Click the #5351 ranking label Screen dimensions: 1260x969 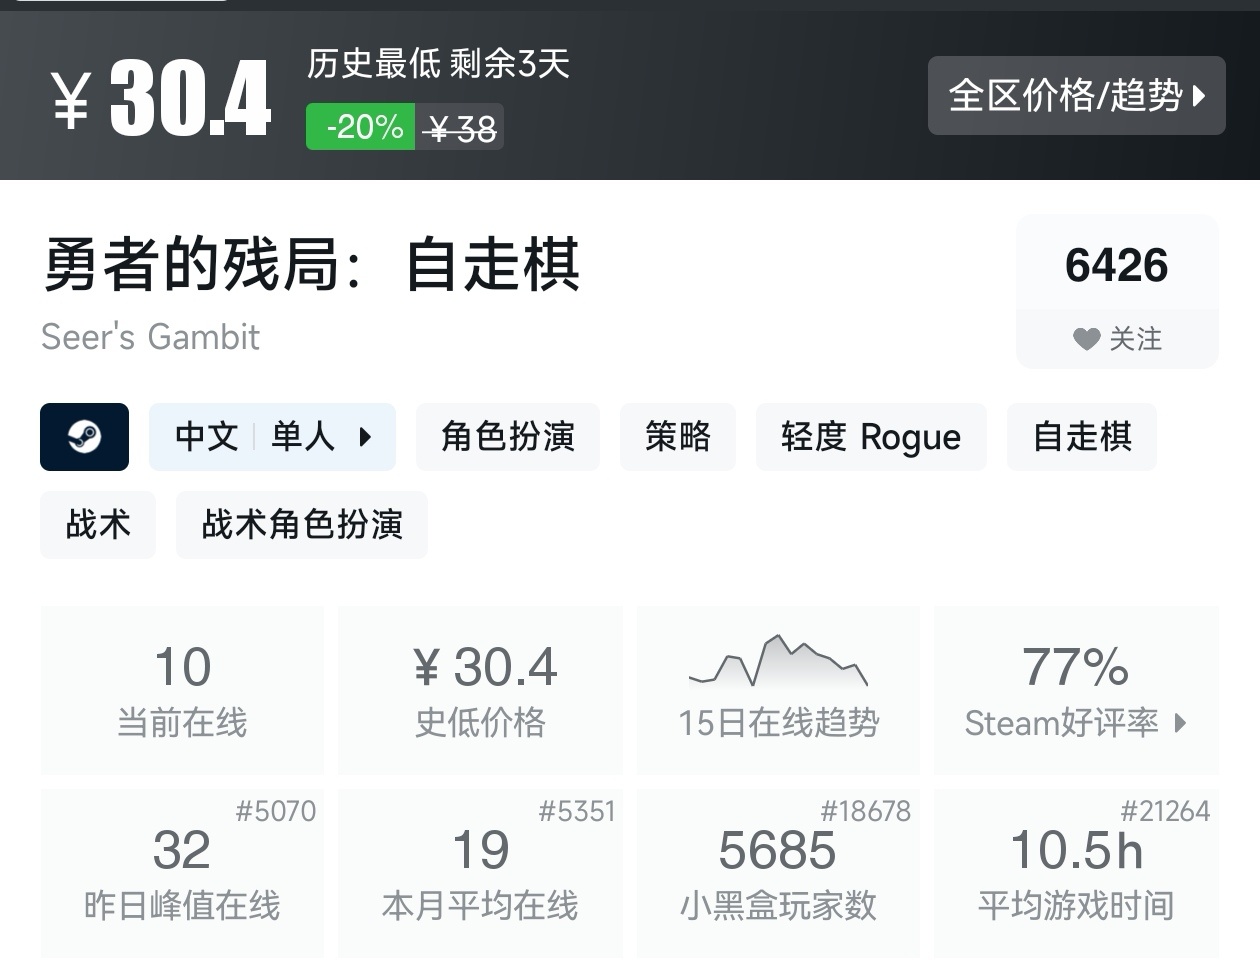click(x=576, y=811)
